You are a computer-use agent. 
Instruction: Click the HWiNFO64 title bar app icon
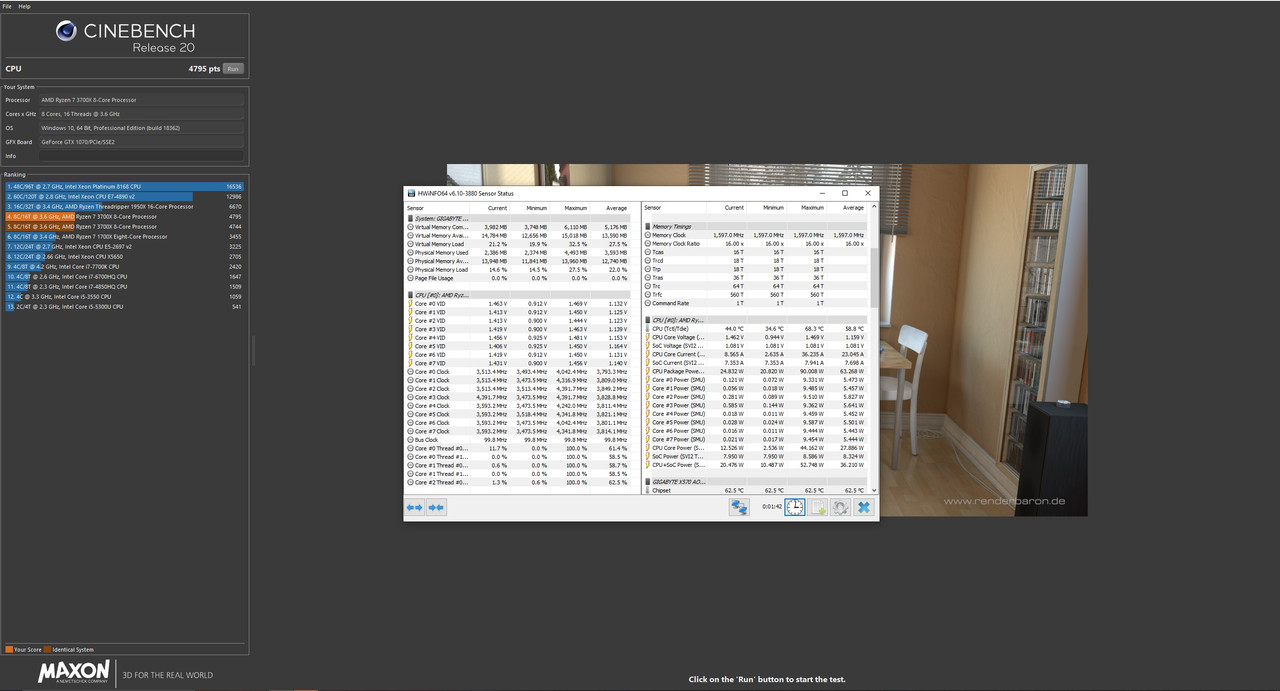[x=410, y=193]
